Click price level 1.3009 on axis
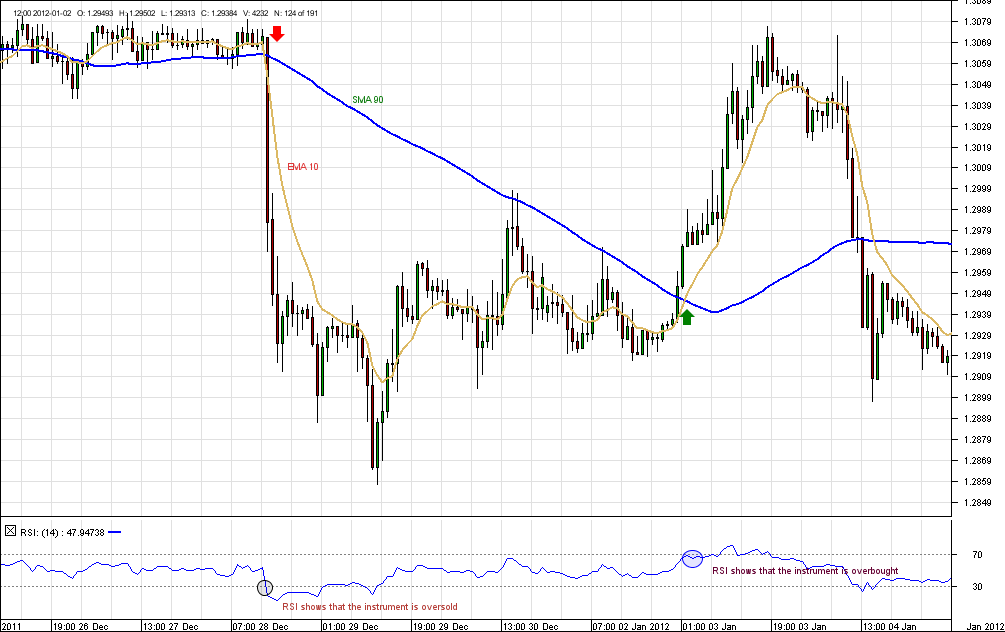 tap(977, 168)
